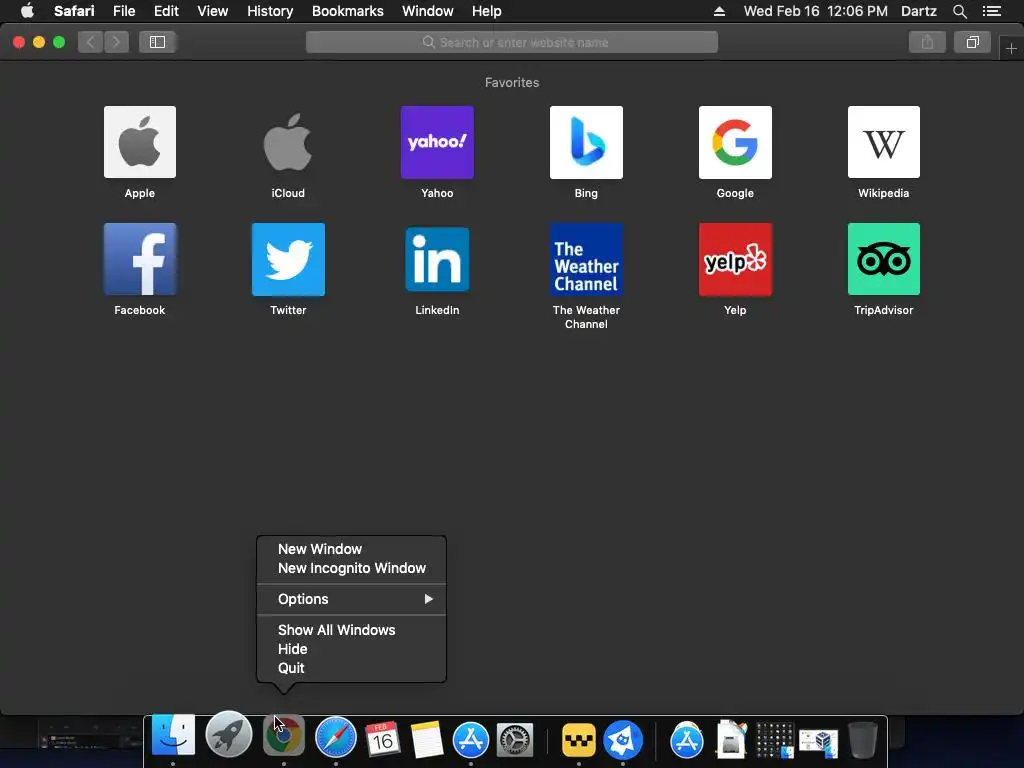Show the Safari sidebar

(157, 42)
